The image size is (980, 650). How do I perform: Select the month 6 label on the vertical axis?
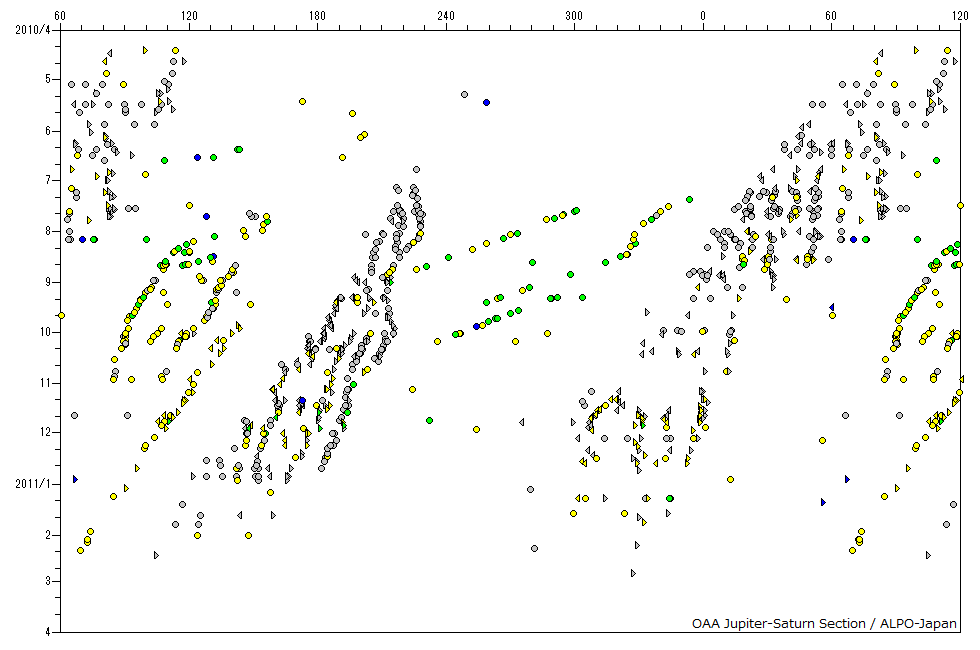pos(48,131)
